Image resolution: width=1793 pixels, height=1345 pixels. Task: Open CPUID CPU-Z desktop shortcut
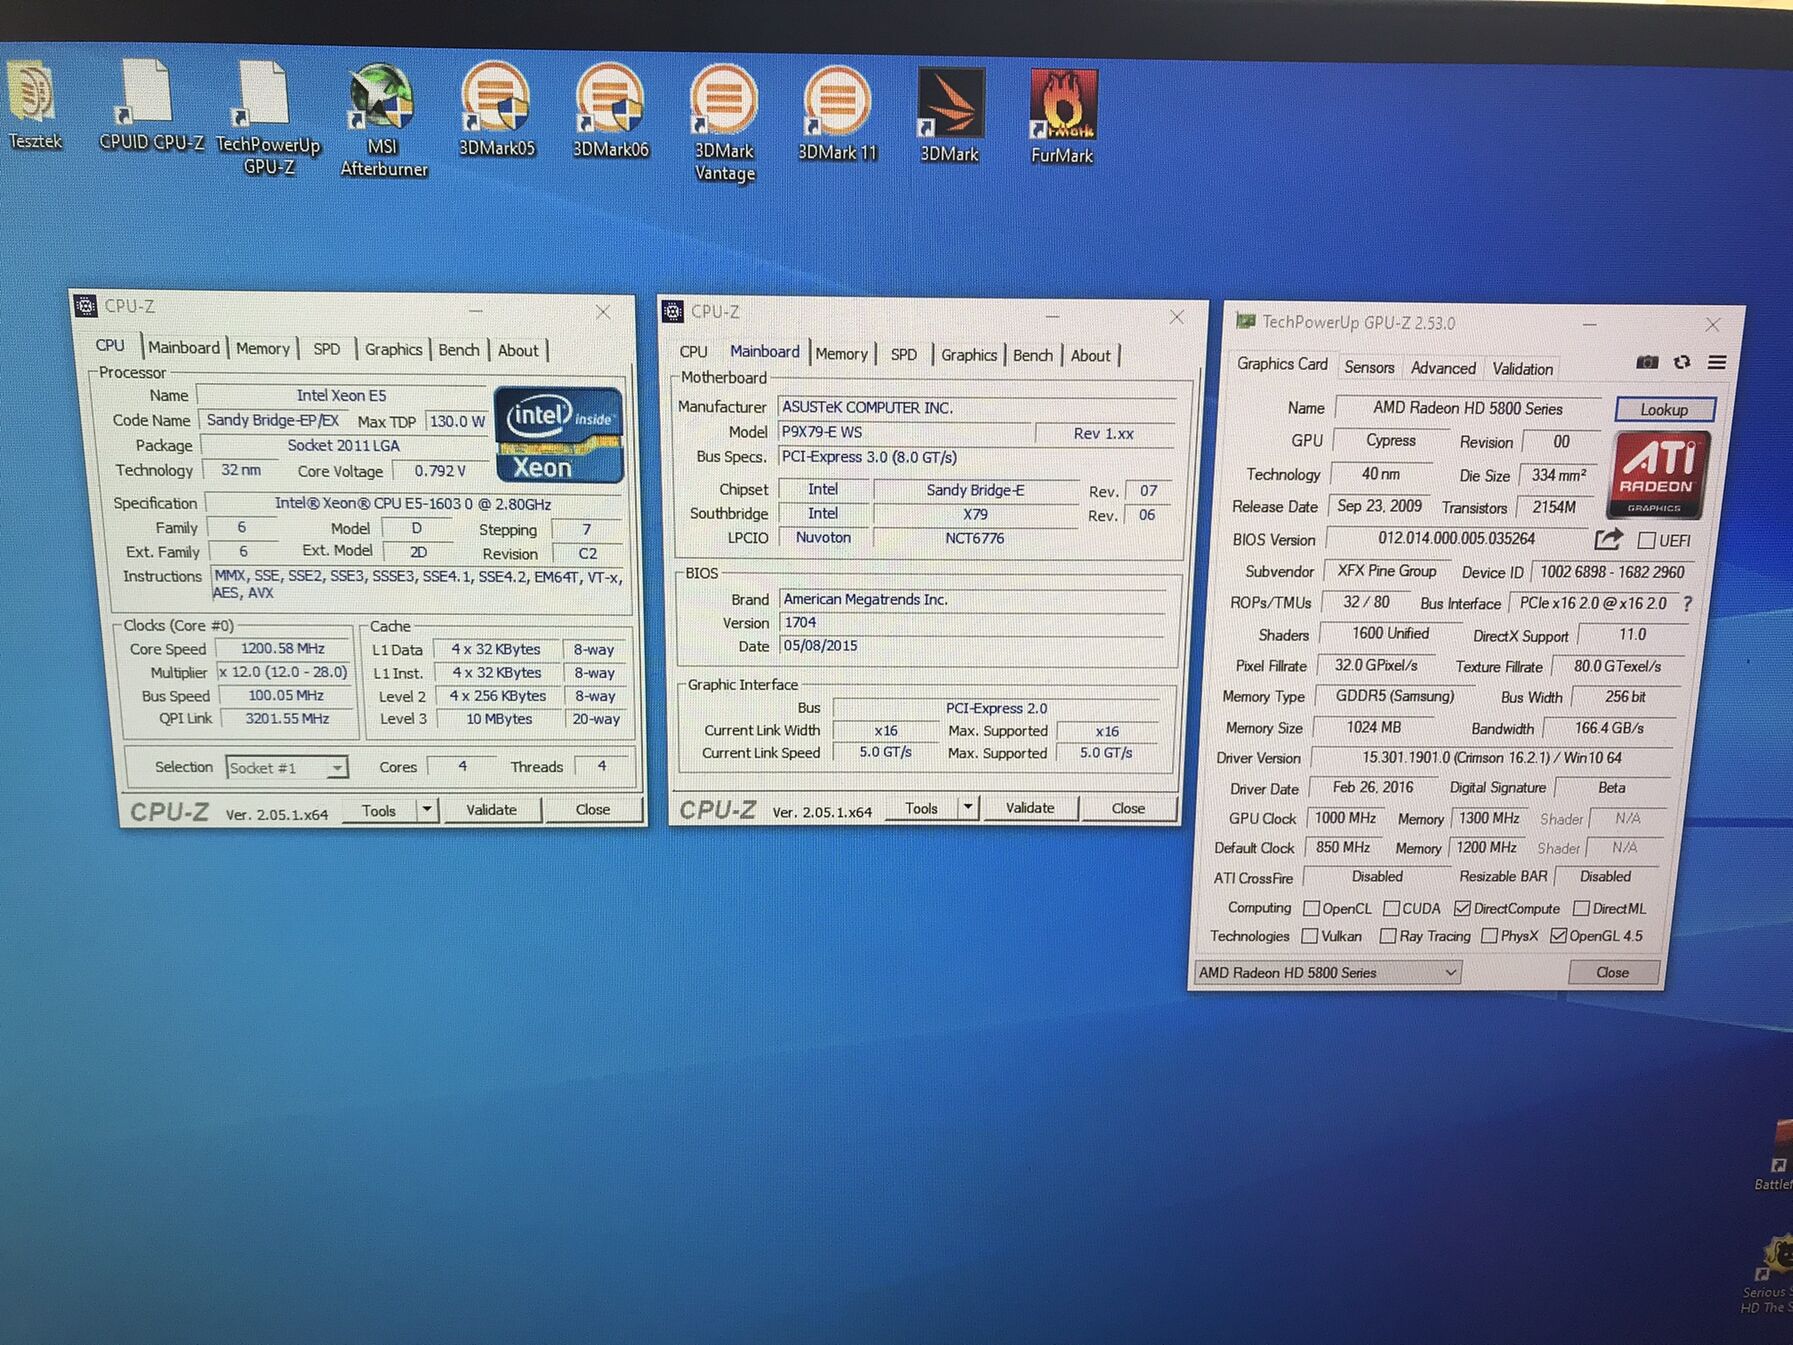[150, 105]
